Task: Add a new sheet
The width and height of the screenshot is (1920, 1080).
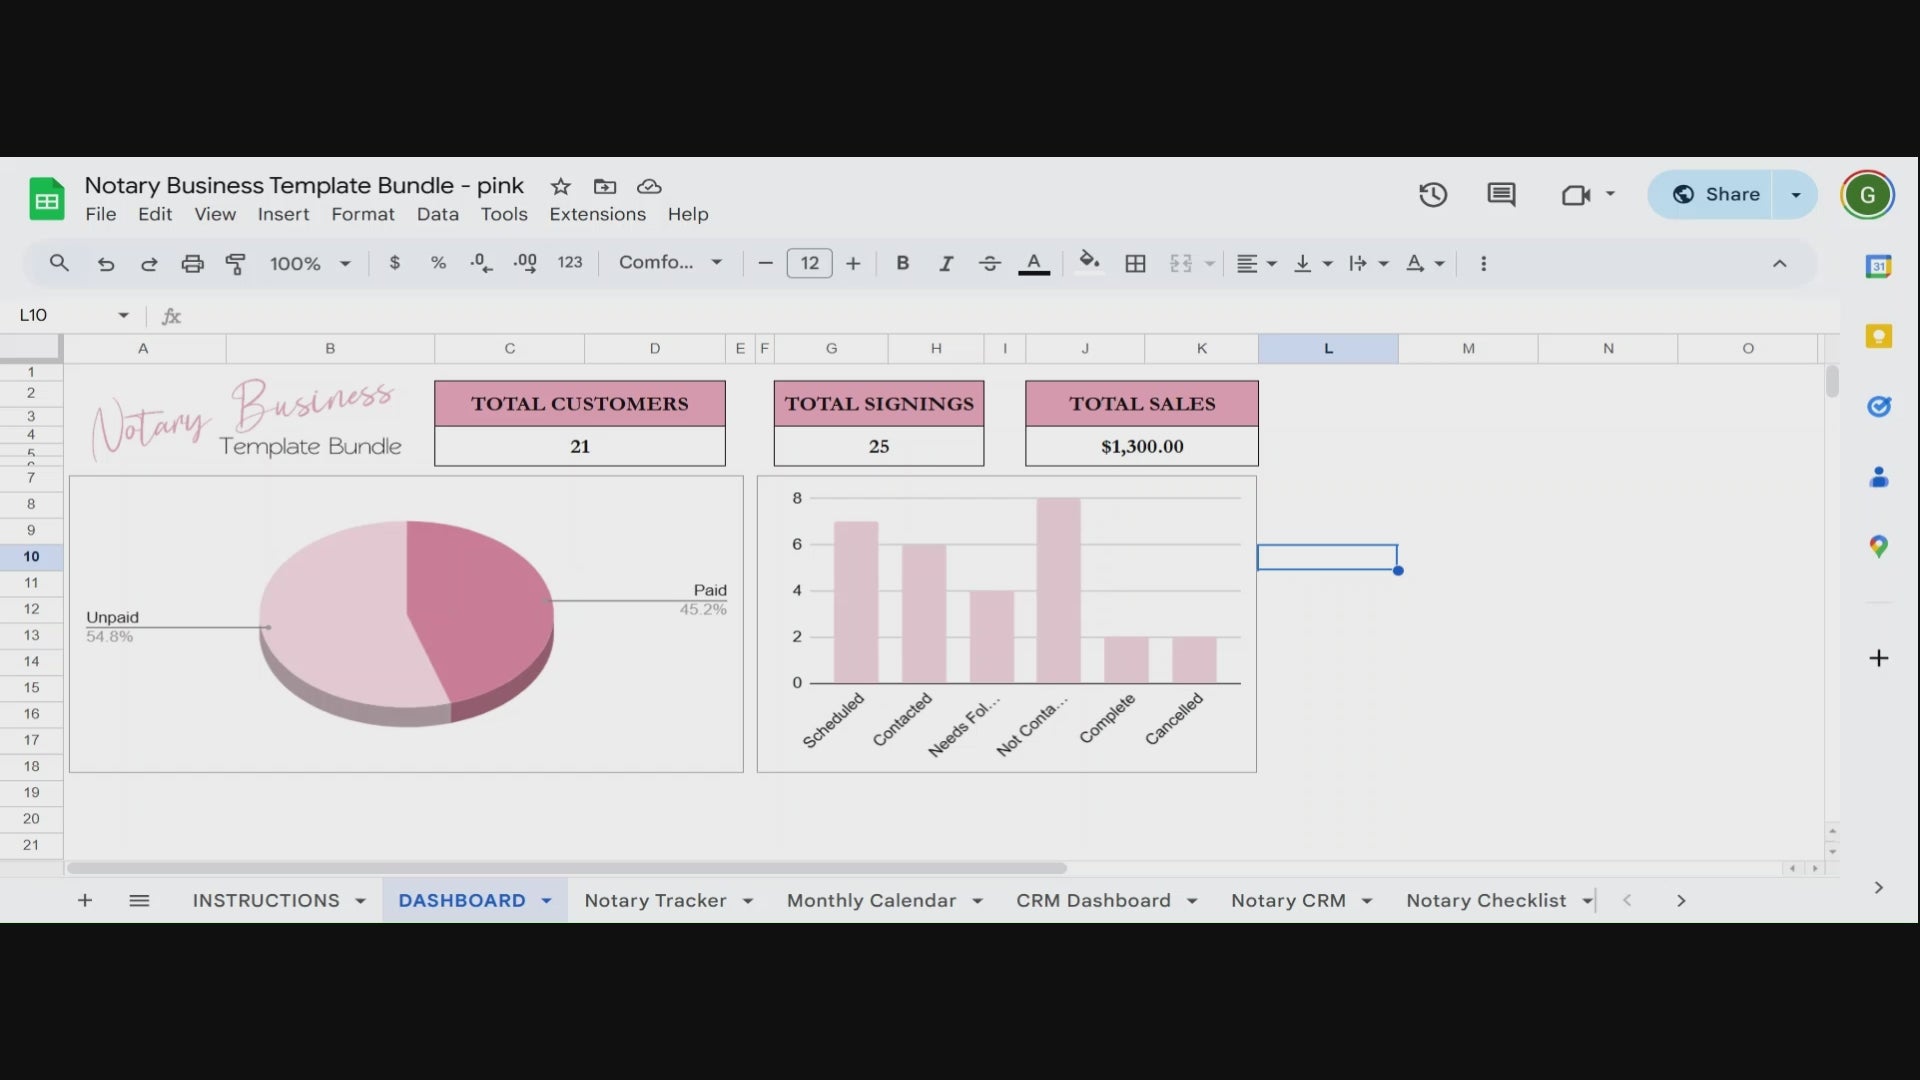Action: point(85,900)
